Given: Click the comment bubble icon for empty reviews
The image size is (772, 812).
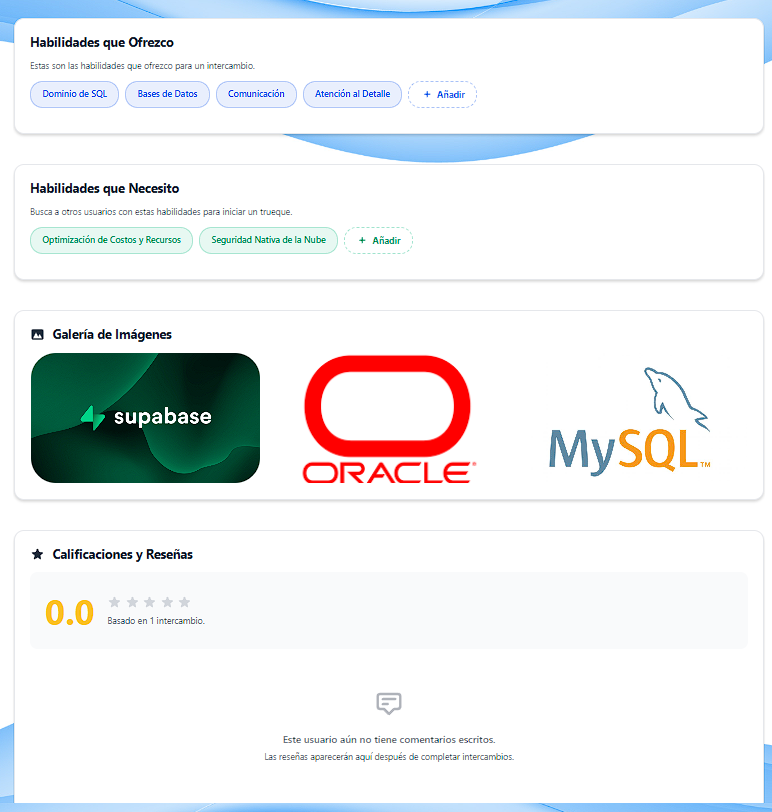Looking at the screenshot, I should tap(389, 703).
